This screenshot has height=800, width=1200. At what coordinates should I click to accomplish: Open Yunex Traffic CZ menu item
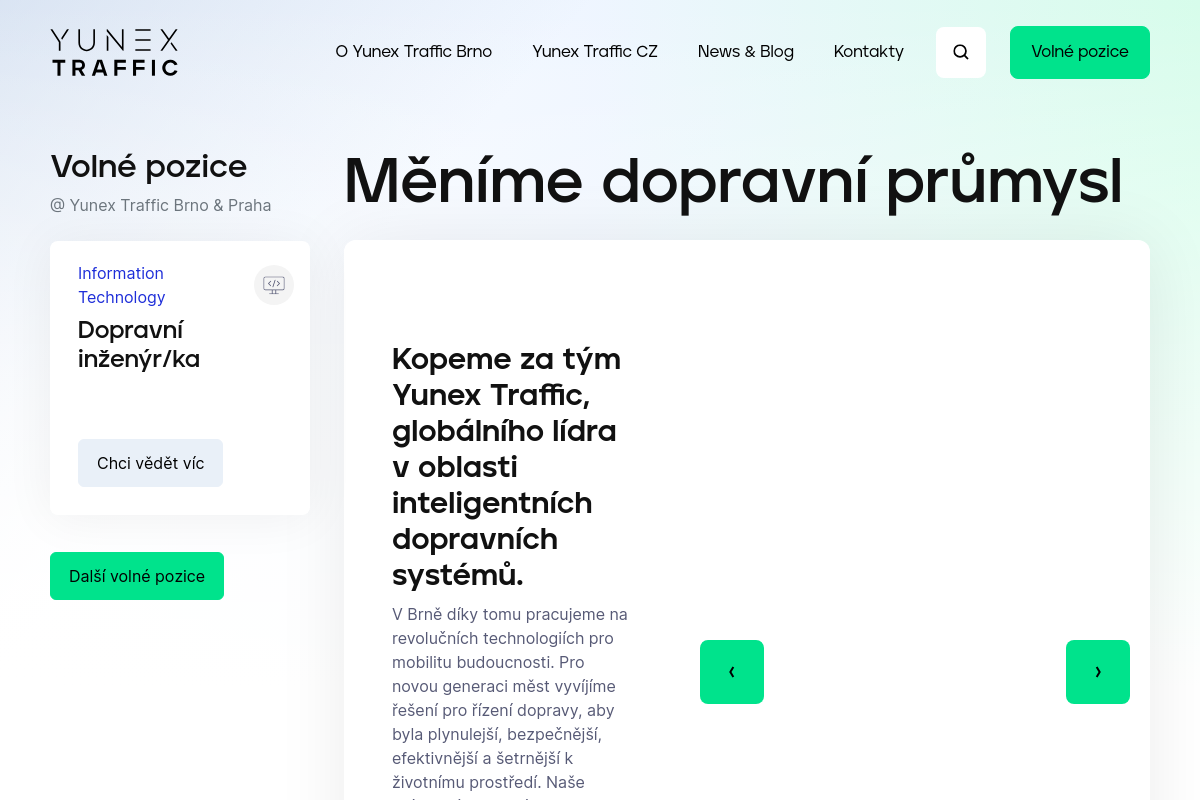click(595, 52)
